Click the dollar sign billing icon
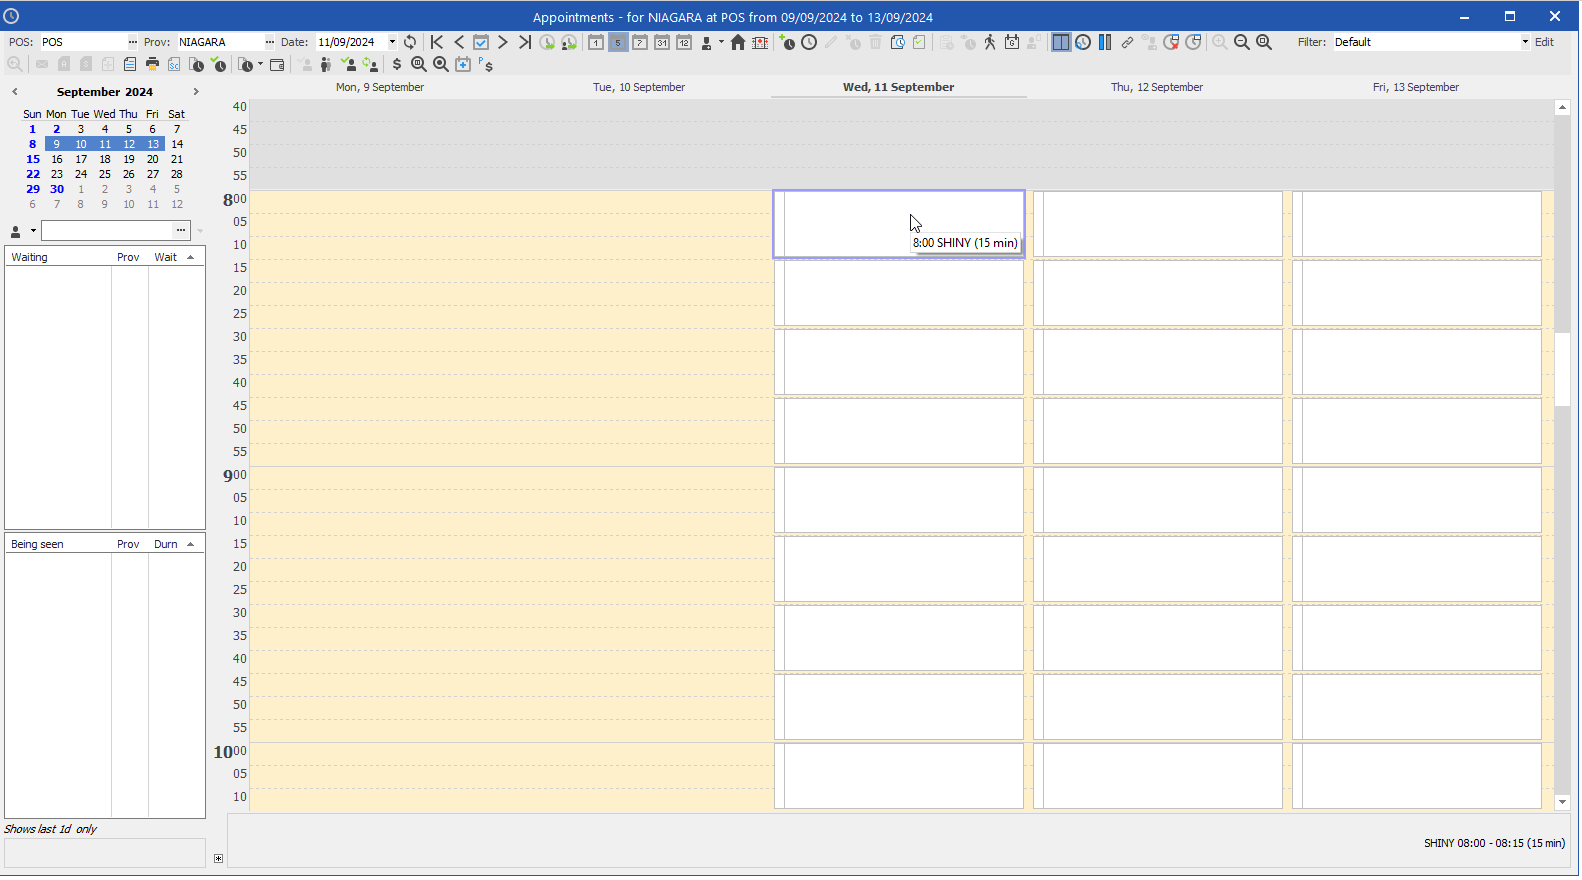 397,64
